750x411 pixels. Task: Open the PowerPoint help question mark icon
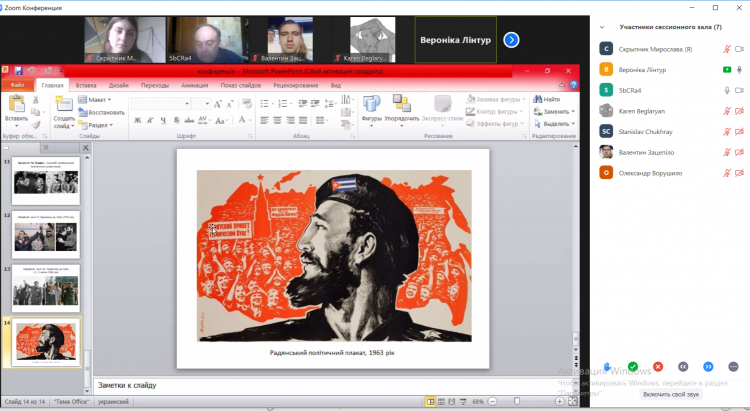(x=573, y=85)
